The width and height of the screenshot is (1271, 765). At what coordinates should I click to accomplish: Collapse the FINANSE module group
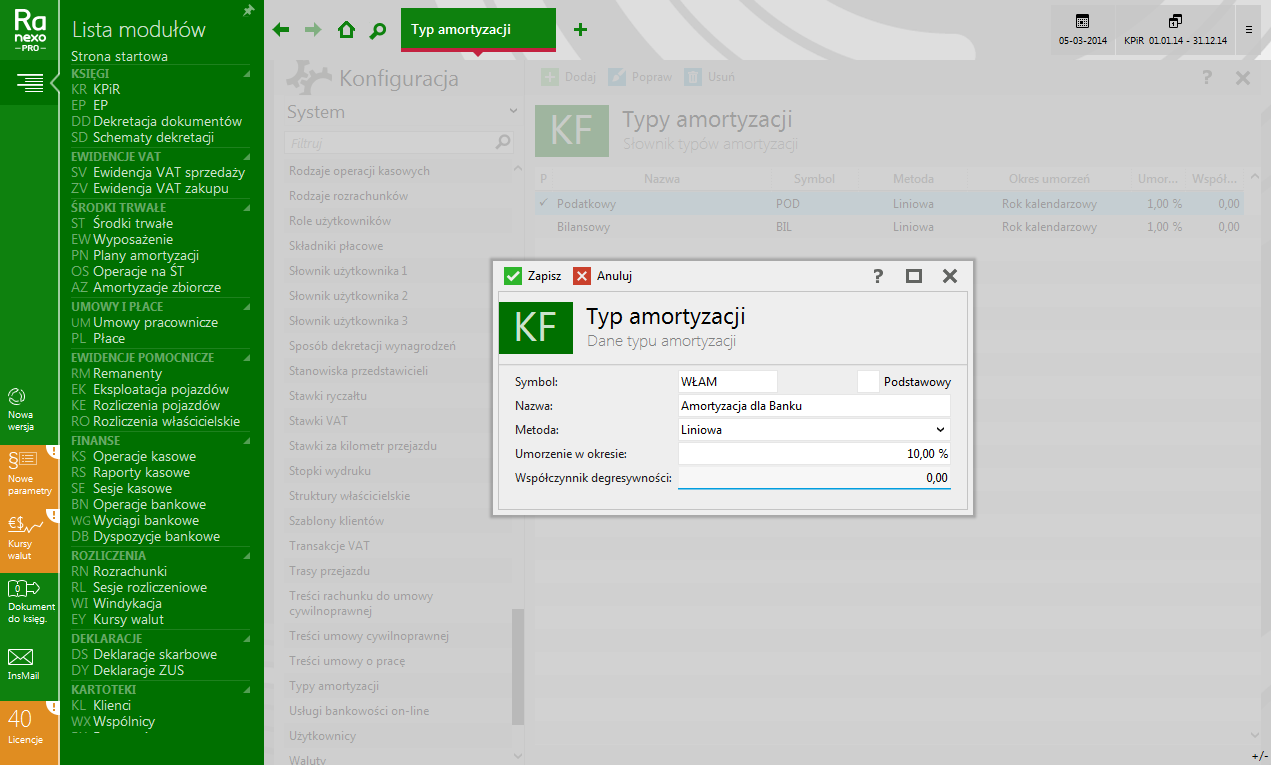246,440
